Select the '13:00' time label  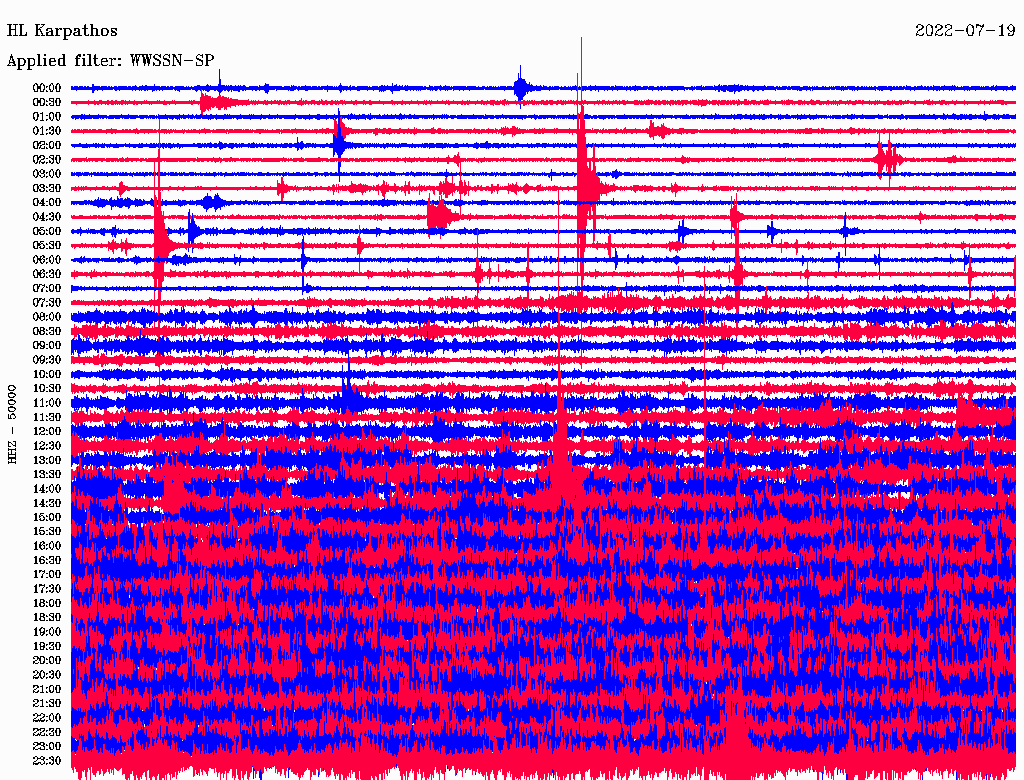pyautogui.click(x=47, y=461)
